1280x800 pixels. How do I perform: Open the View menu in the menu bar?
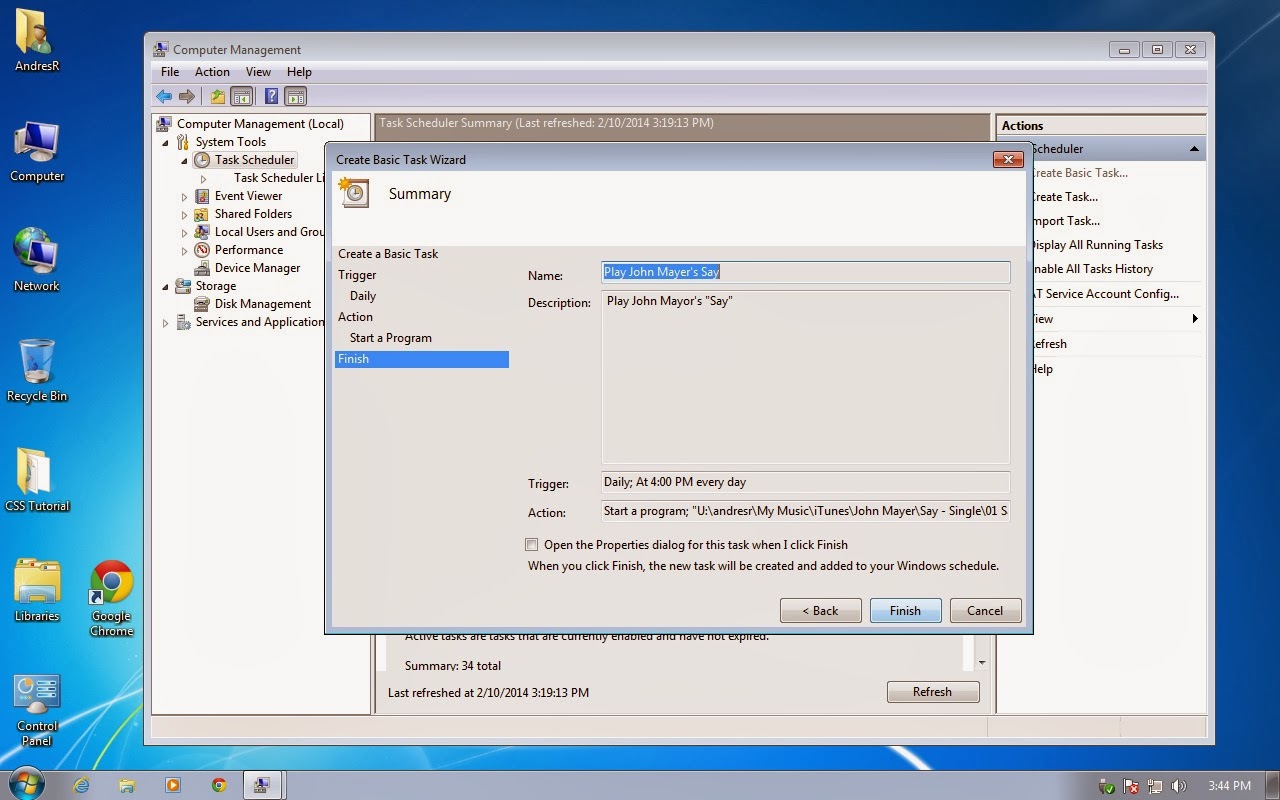coord(258,72)
